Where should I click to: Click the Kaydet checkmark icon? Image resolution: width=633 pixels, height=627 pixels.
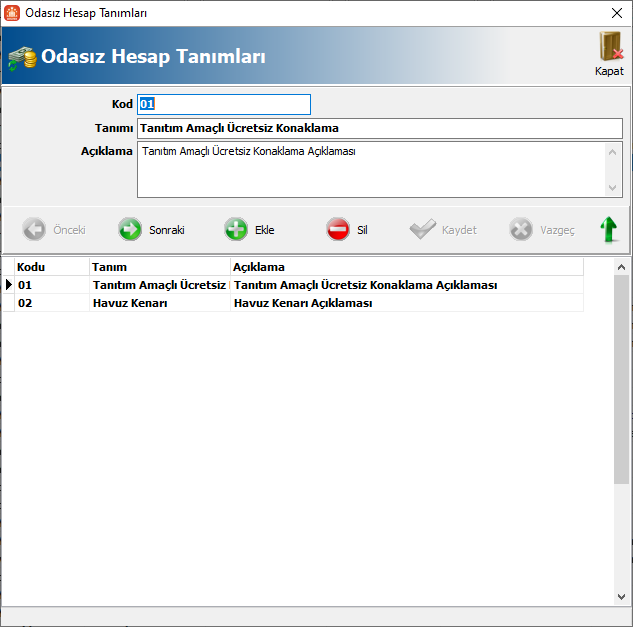point(423,230)
